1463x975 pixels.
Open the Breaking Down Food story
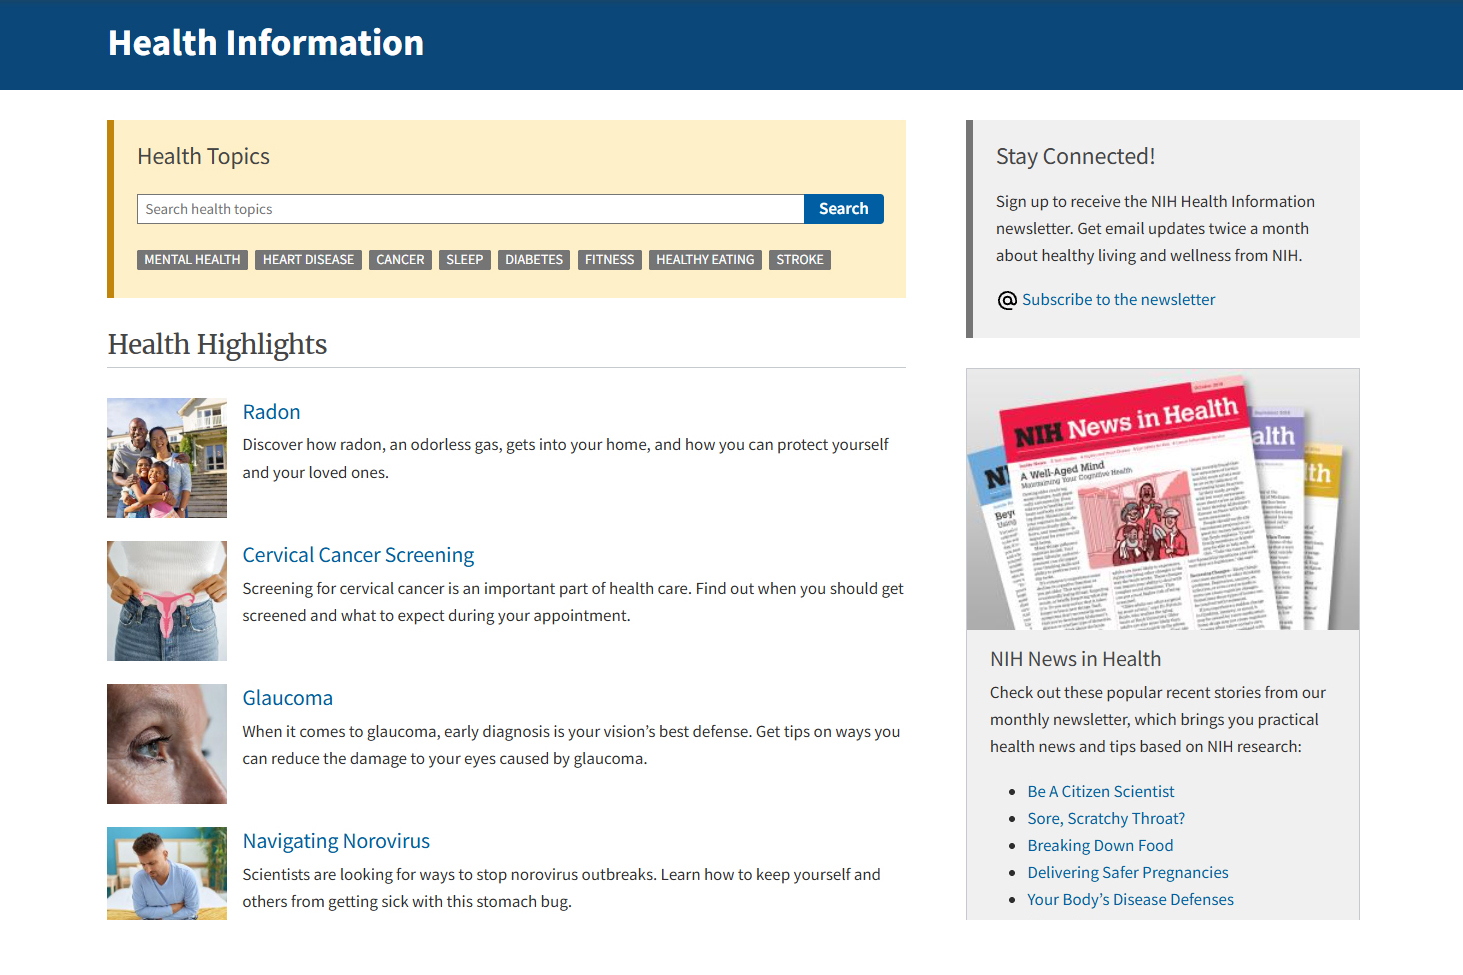tap(1100, 845)
